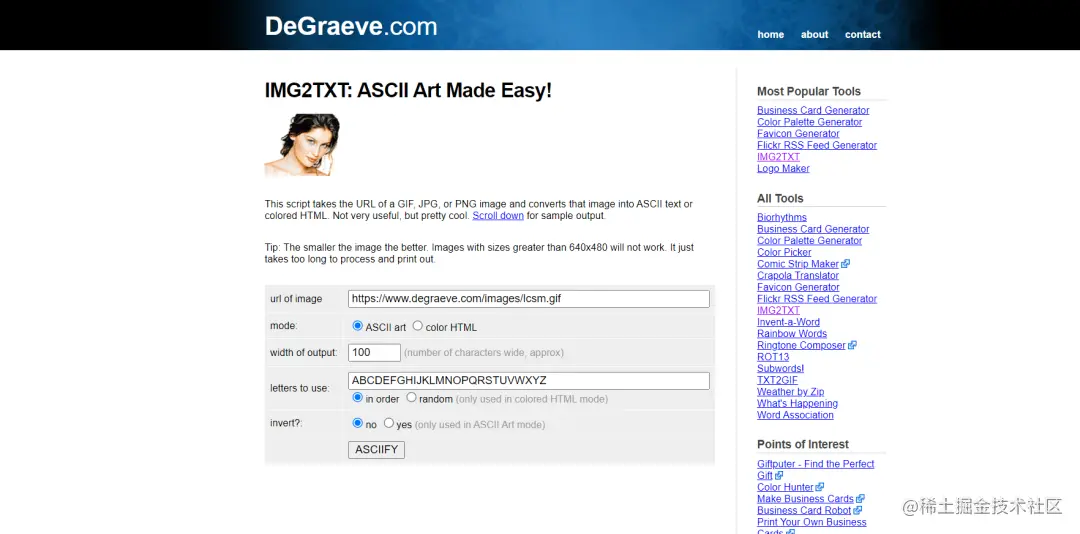This screenshot has height=534, width=1080.
Task: Focus the url of image field
Action: [528, 299]
